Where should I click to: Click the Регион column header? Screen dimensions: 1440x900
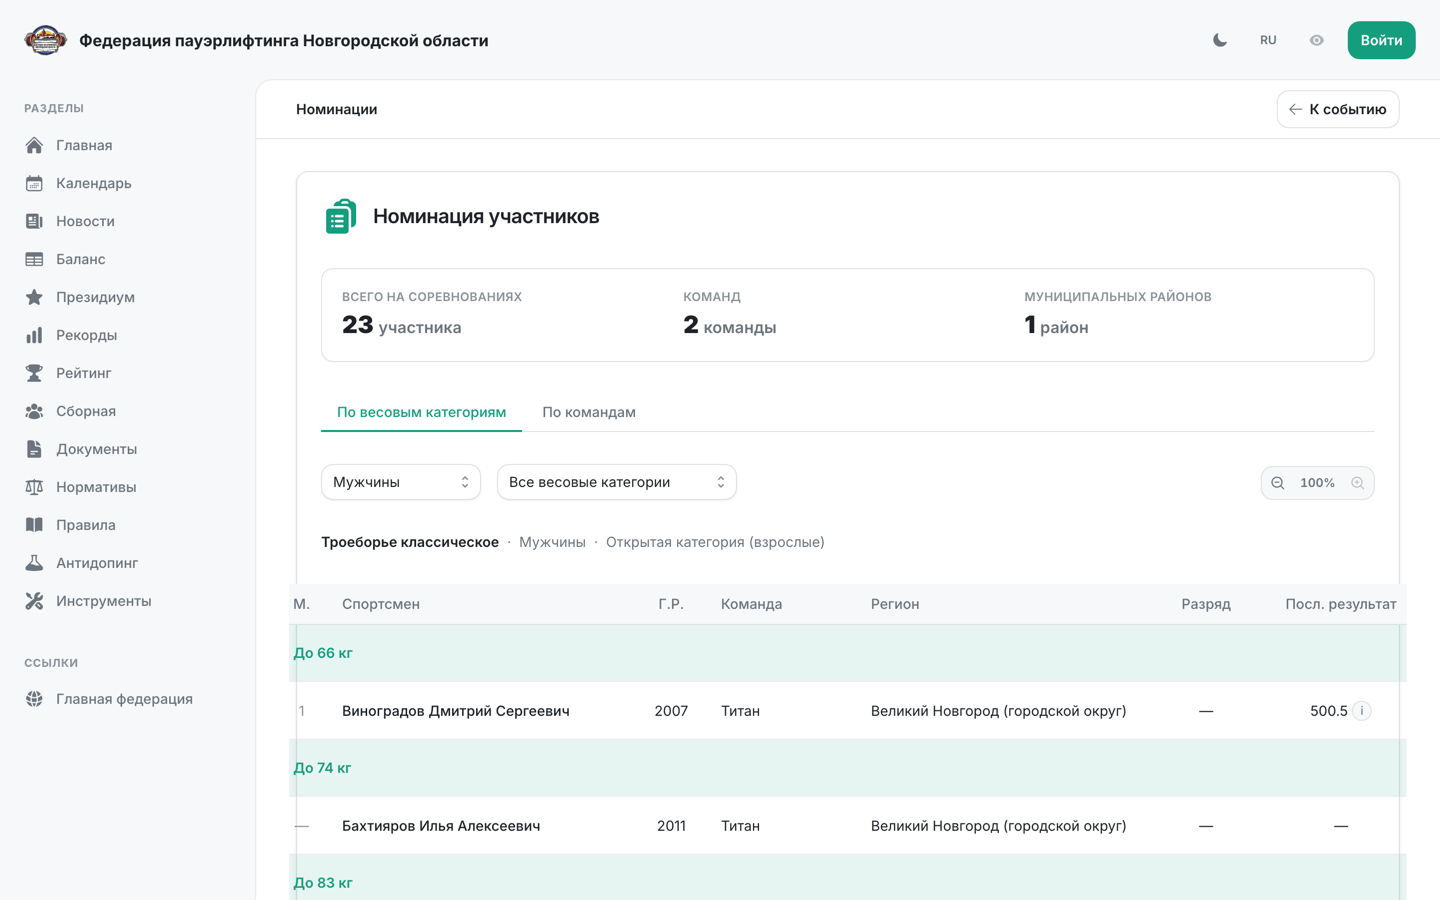[895, 604]
